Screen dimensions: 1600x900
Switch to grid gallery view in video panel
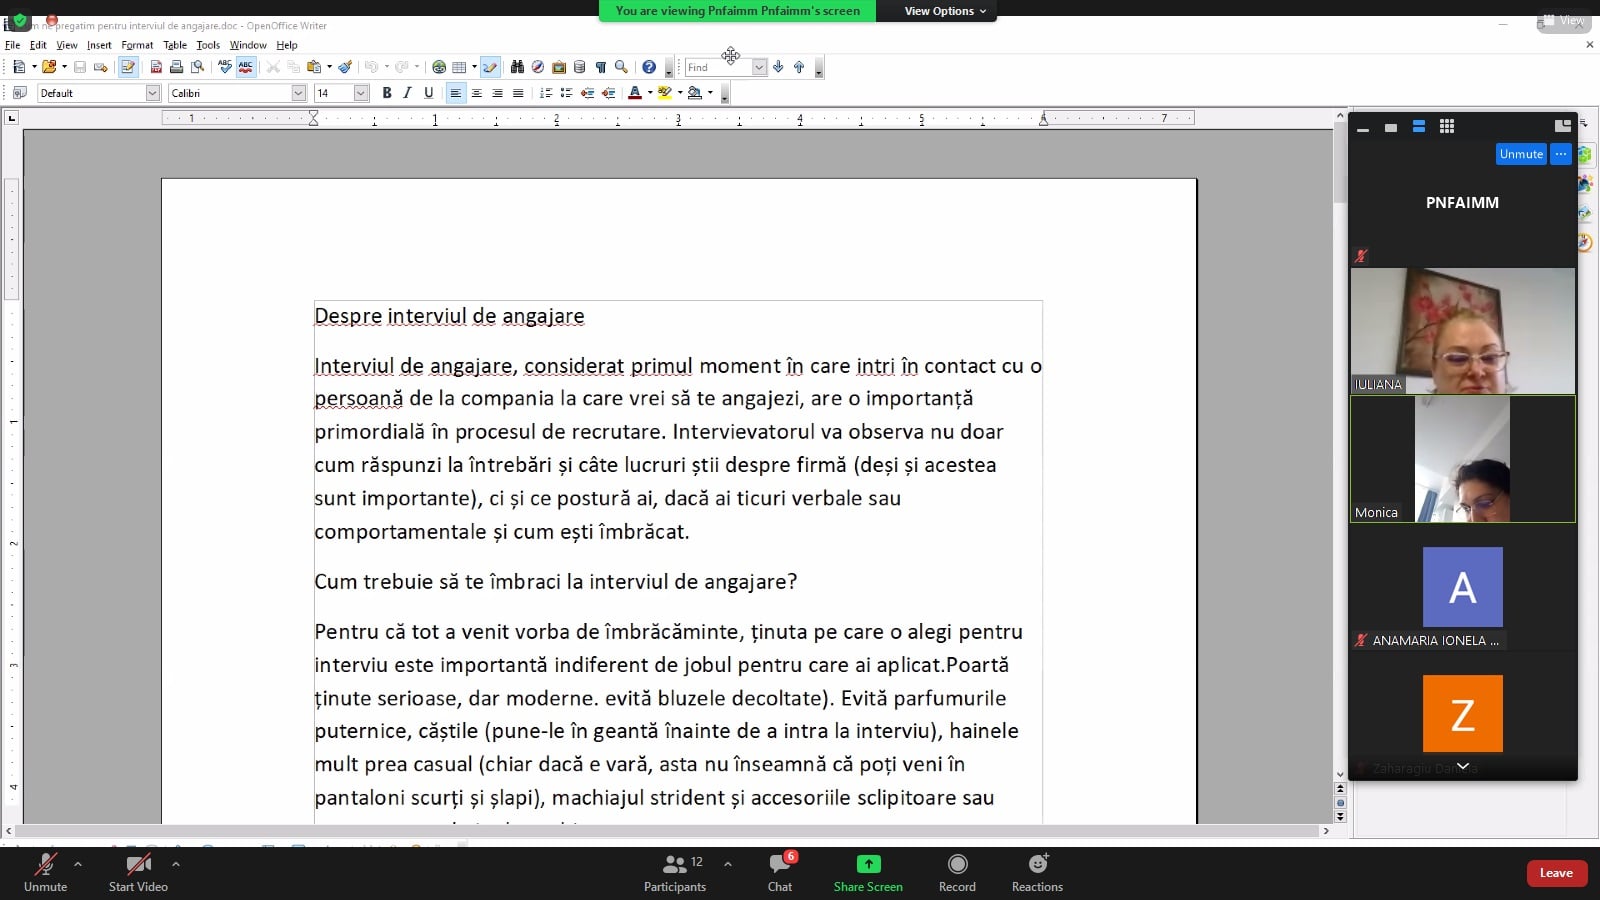(1446, 127)
